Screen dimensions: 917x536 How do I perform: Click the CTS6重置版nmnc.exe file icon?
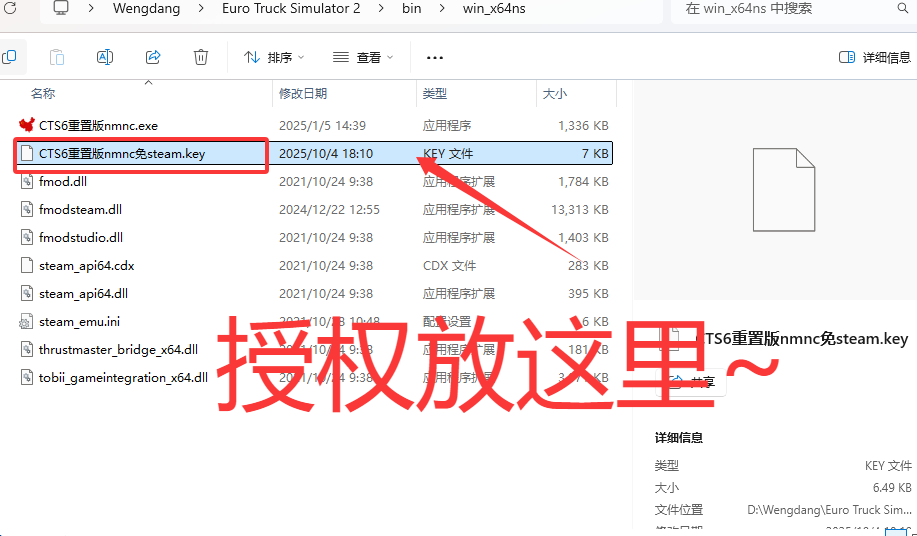(x=27, y=125)
